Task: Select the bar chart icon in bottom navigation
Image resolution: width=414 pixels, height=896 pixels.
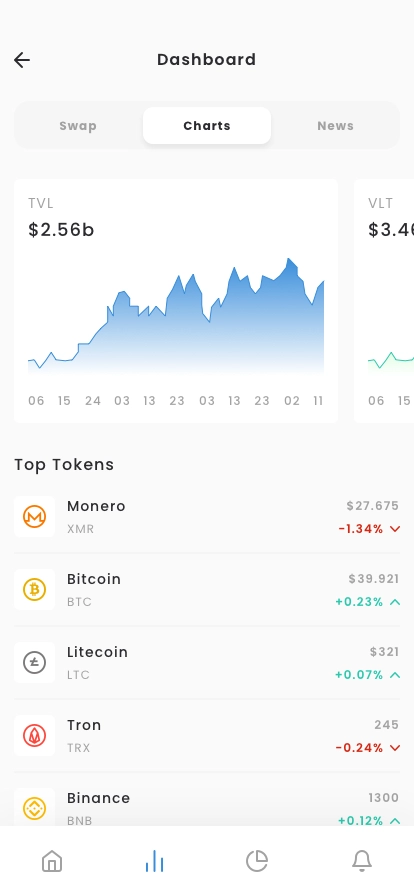Action: tap(154, 861)
